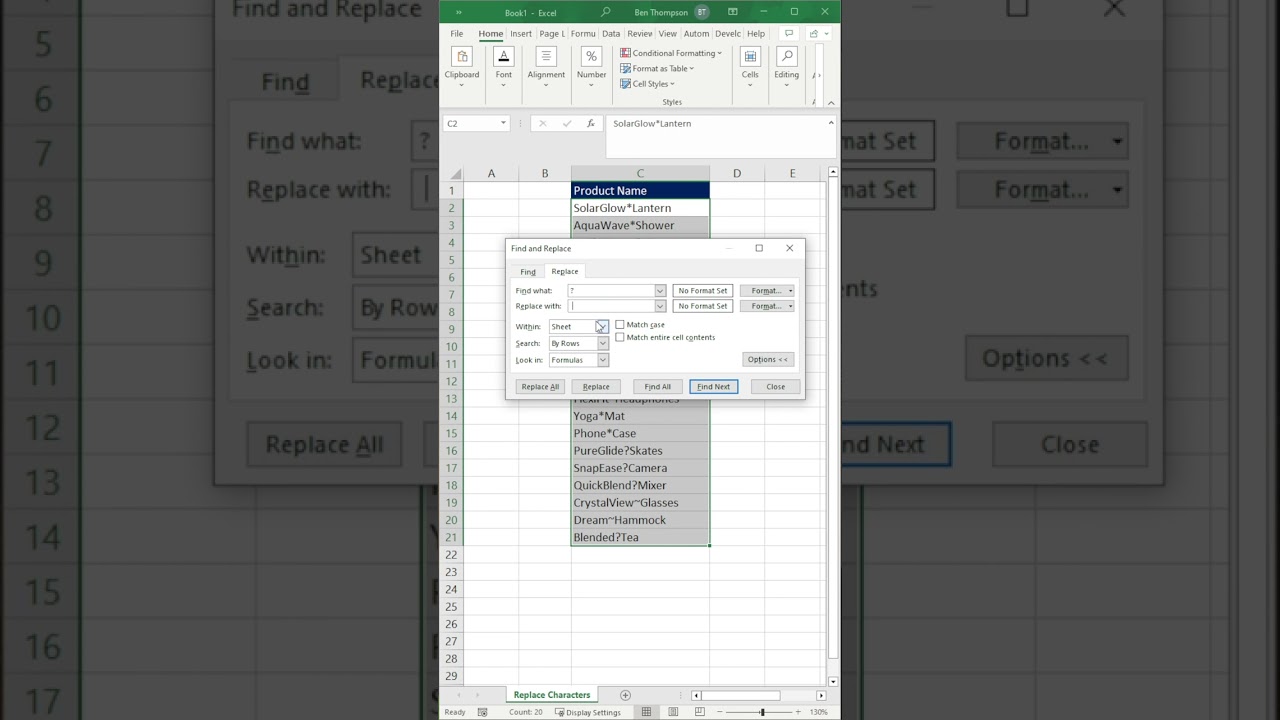Open Ben Thompson account avatar
The width and height of the screenshot is (1280, 720).
(x=702, y=12)
